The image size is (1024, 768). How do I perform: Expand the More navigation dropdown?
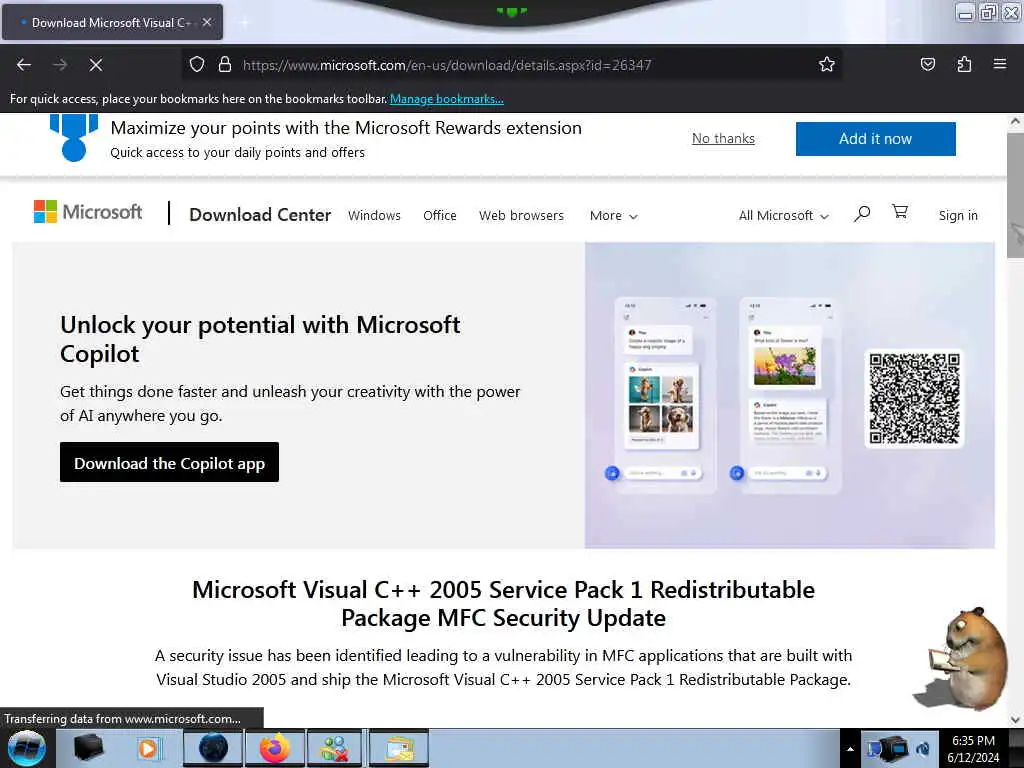pos(613,216)
